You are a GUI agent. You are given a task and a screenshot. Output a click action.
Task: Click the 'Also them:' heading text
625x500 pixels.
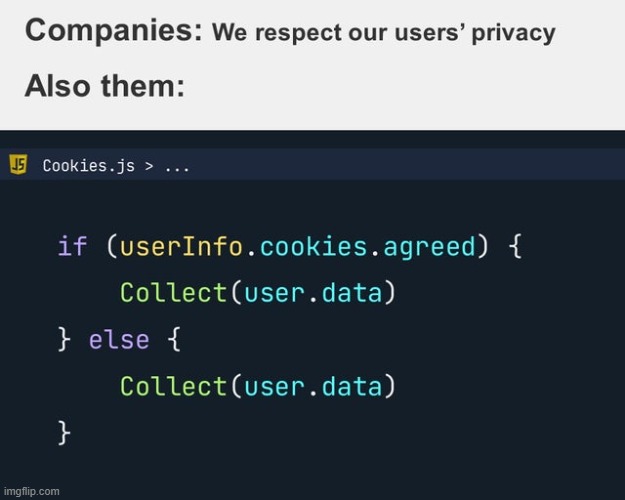click(105, 86)
